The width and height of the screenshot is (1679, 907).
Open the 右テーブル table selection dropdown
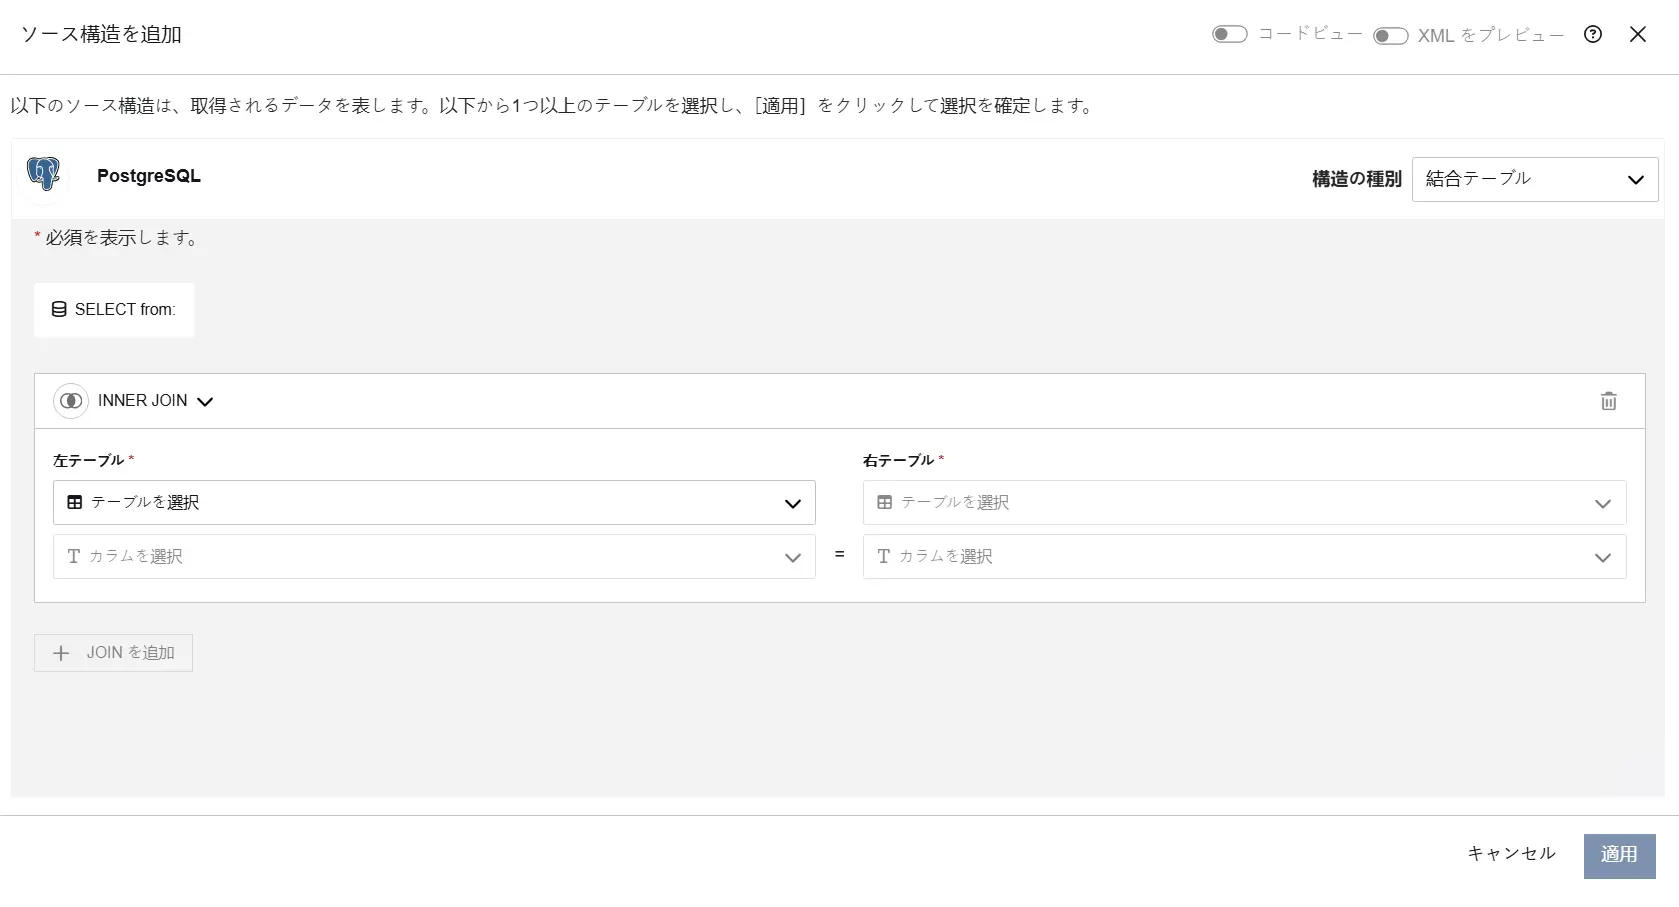pyautogui.click(x=1244, y=502)
